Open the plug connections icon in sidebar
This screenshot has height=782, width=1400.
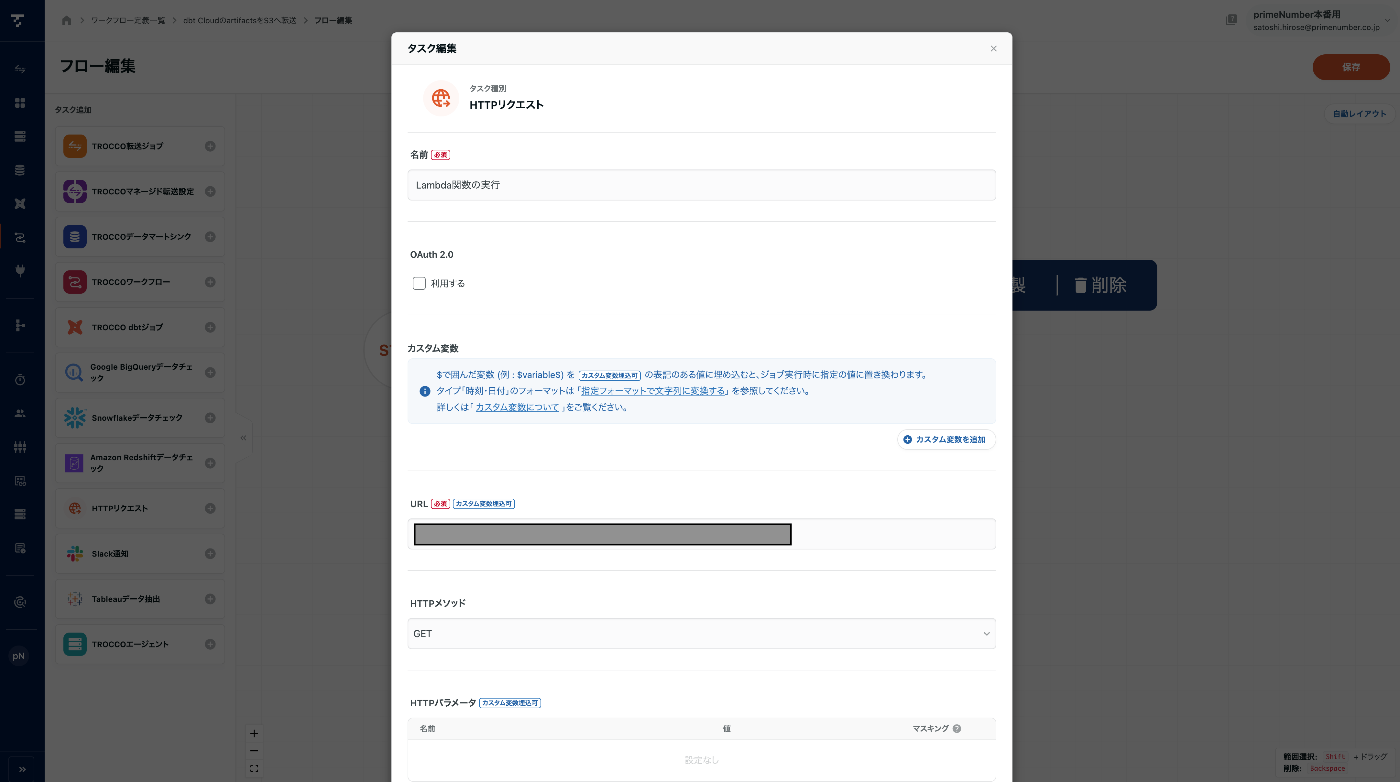(20, 271)
